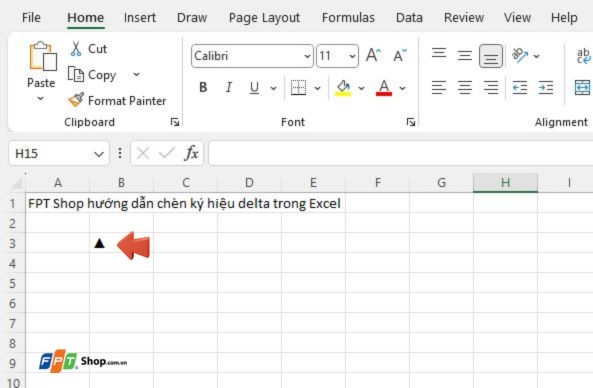Expand underline style options
The image size is (593, 388).
tap(273, 88)
